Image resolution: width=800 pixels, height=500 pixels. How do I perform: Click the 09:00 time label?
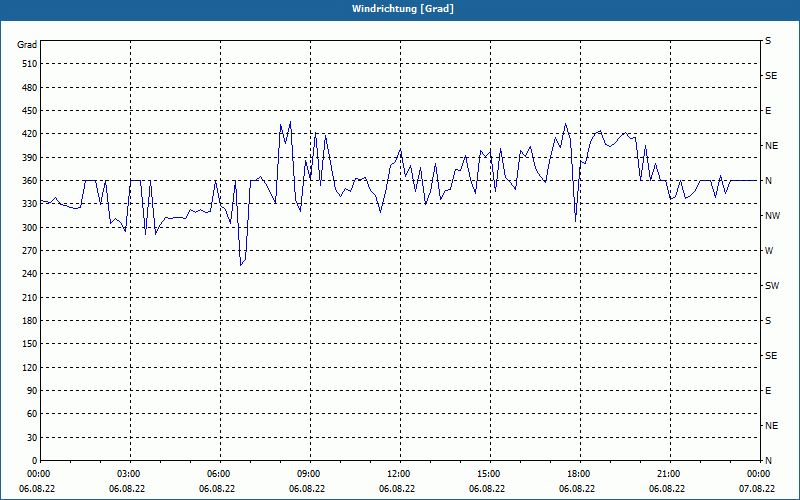tap(308, 474)
